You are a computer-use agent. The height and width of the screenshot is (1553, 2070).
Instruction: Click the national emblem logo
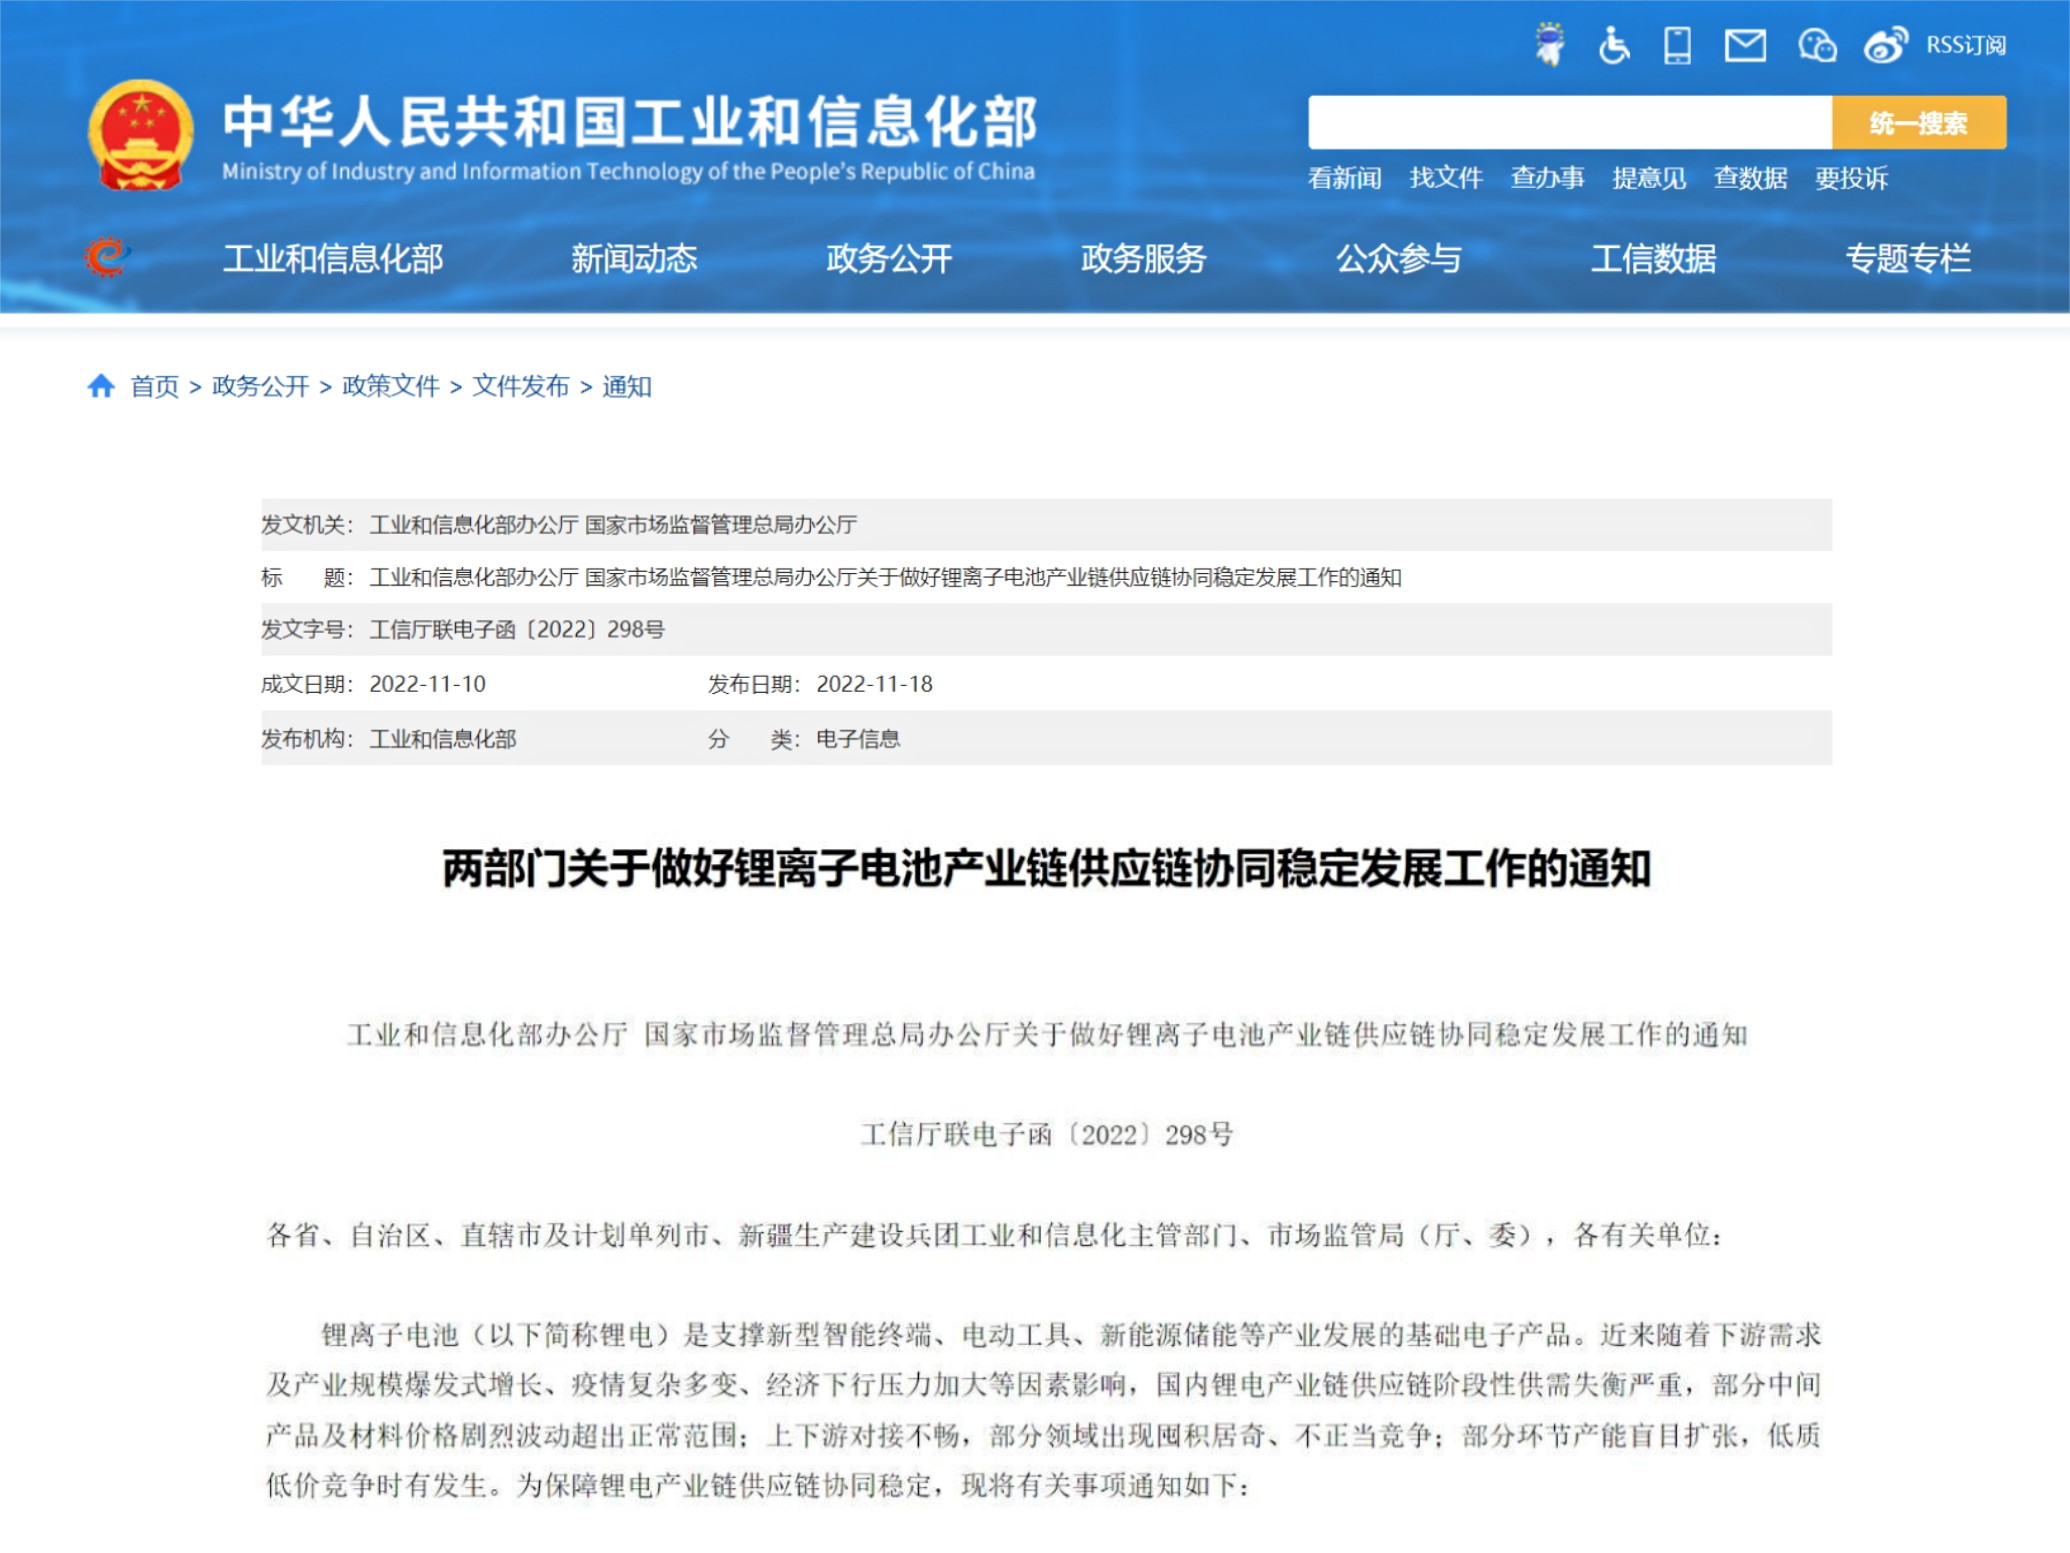pyautogui.click(x=140, y=135)
